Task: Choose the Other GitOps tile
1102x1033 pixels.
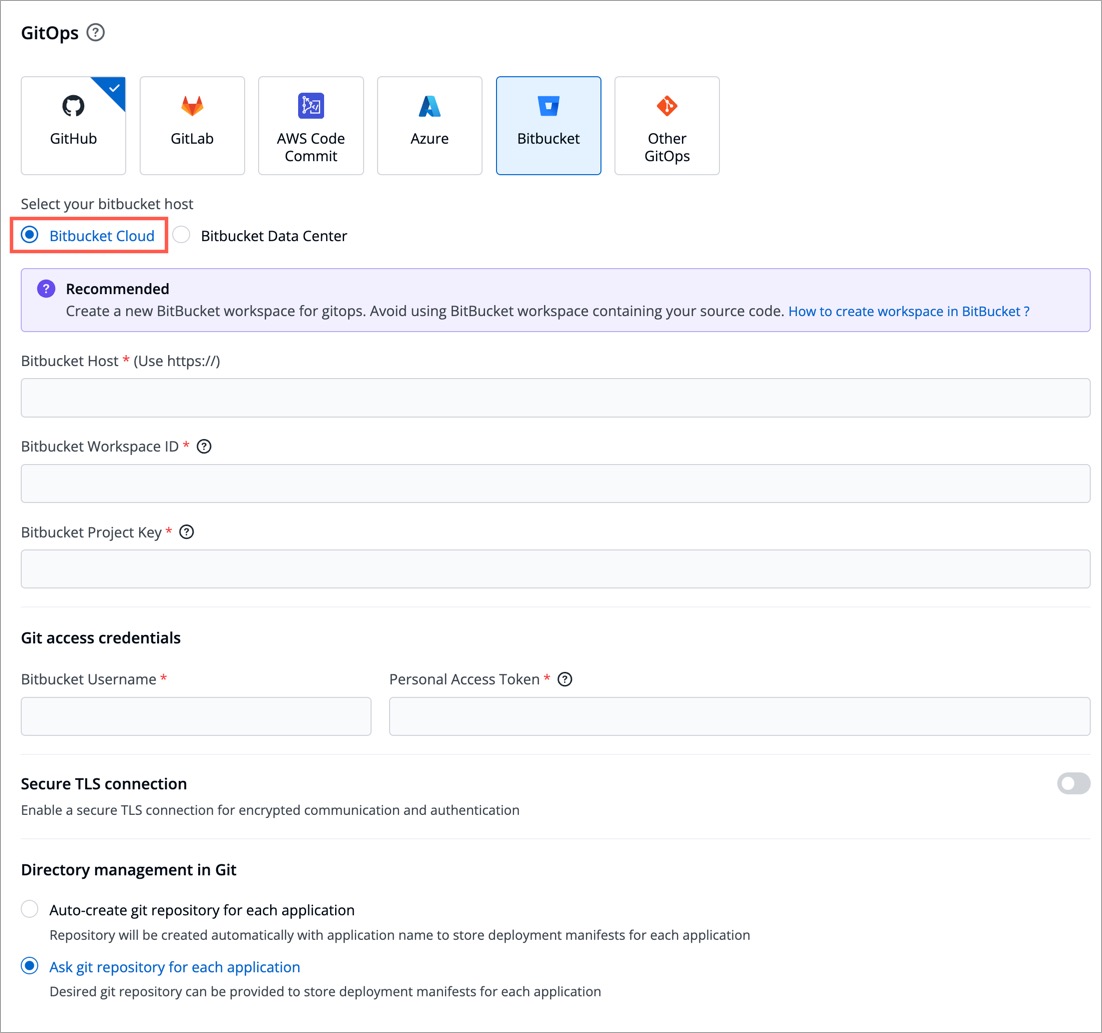Action: [666, 125]
